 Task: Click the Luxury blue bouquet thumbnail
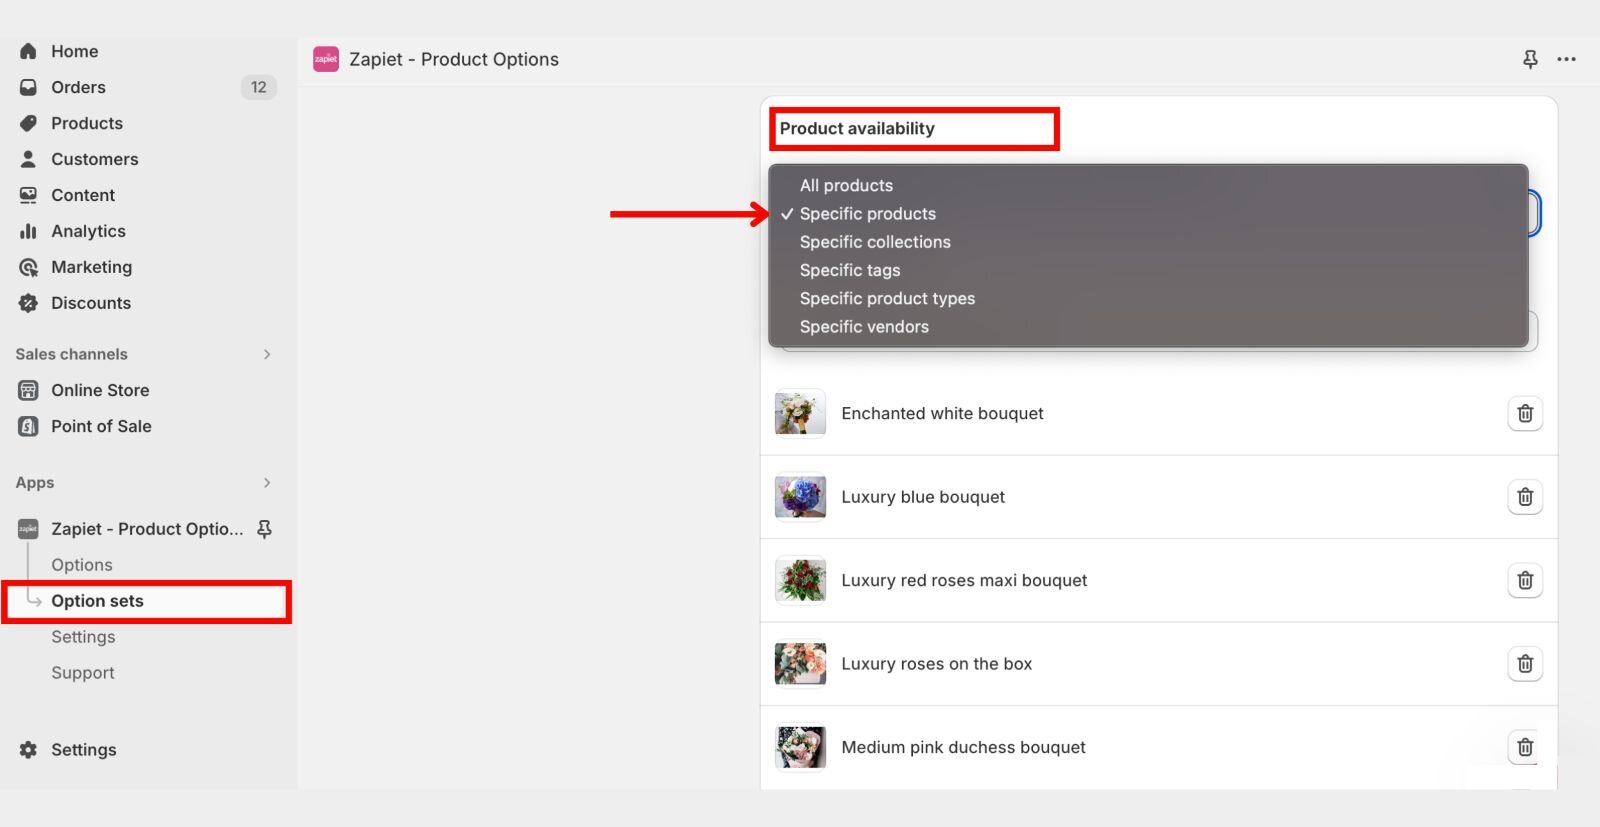[x=800, y=497]
